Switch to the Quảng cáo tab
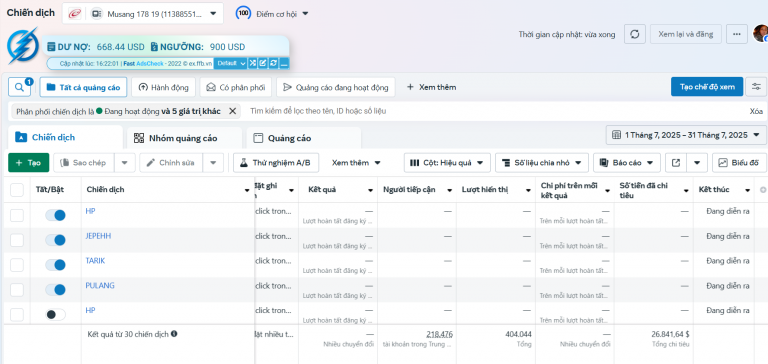Image resolution: width=768 pixels, height=364 pixels. click(x=304, y=138)
